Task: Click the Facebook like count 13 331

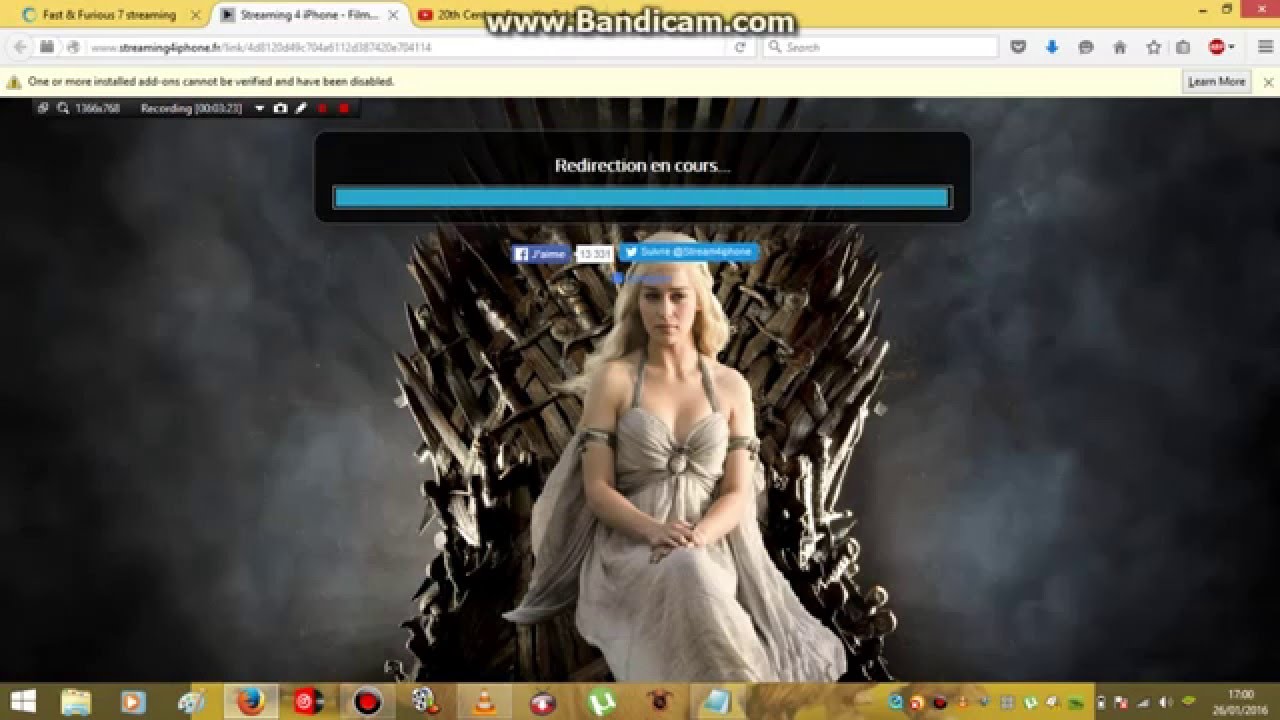Action: point(595,254)
